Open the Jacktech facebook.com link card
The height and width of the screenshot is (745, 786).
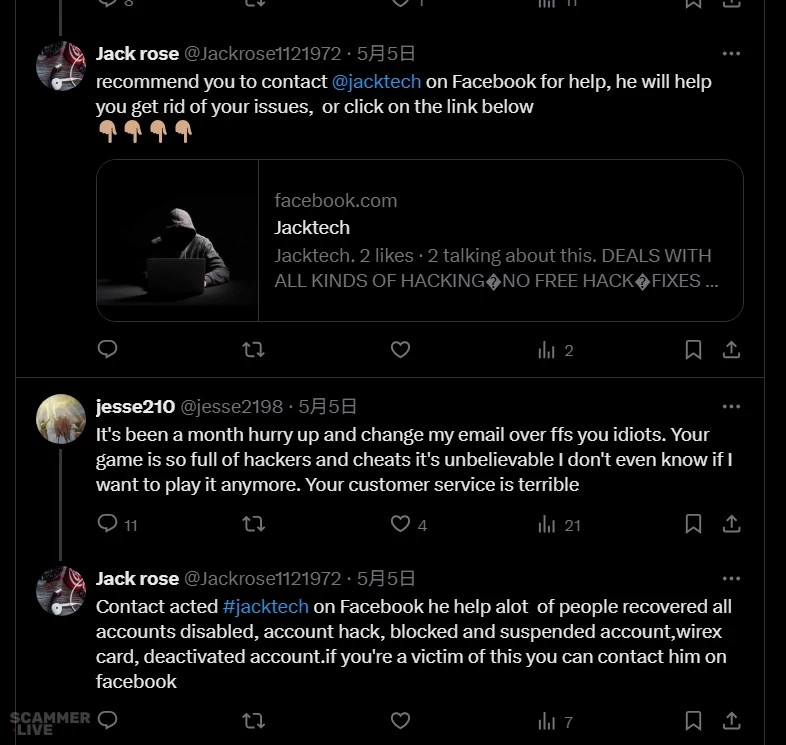[420, 240]
